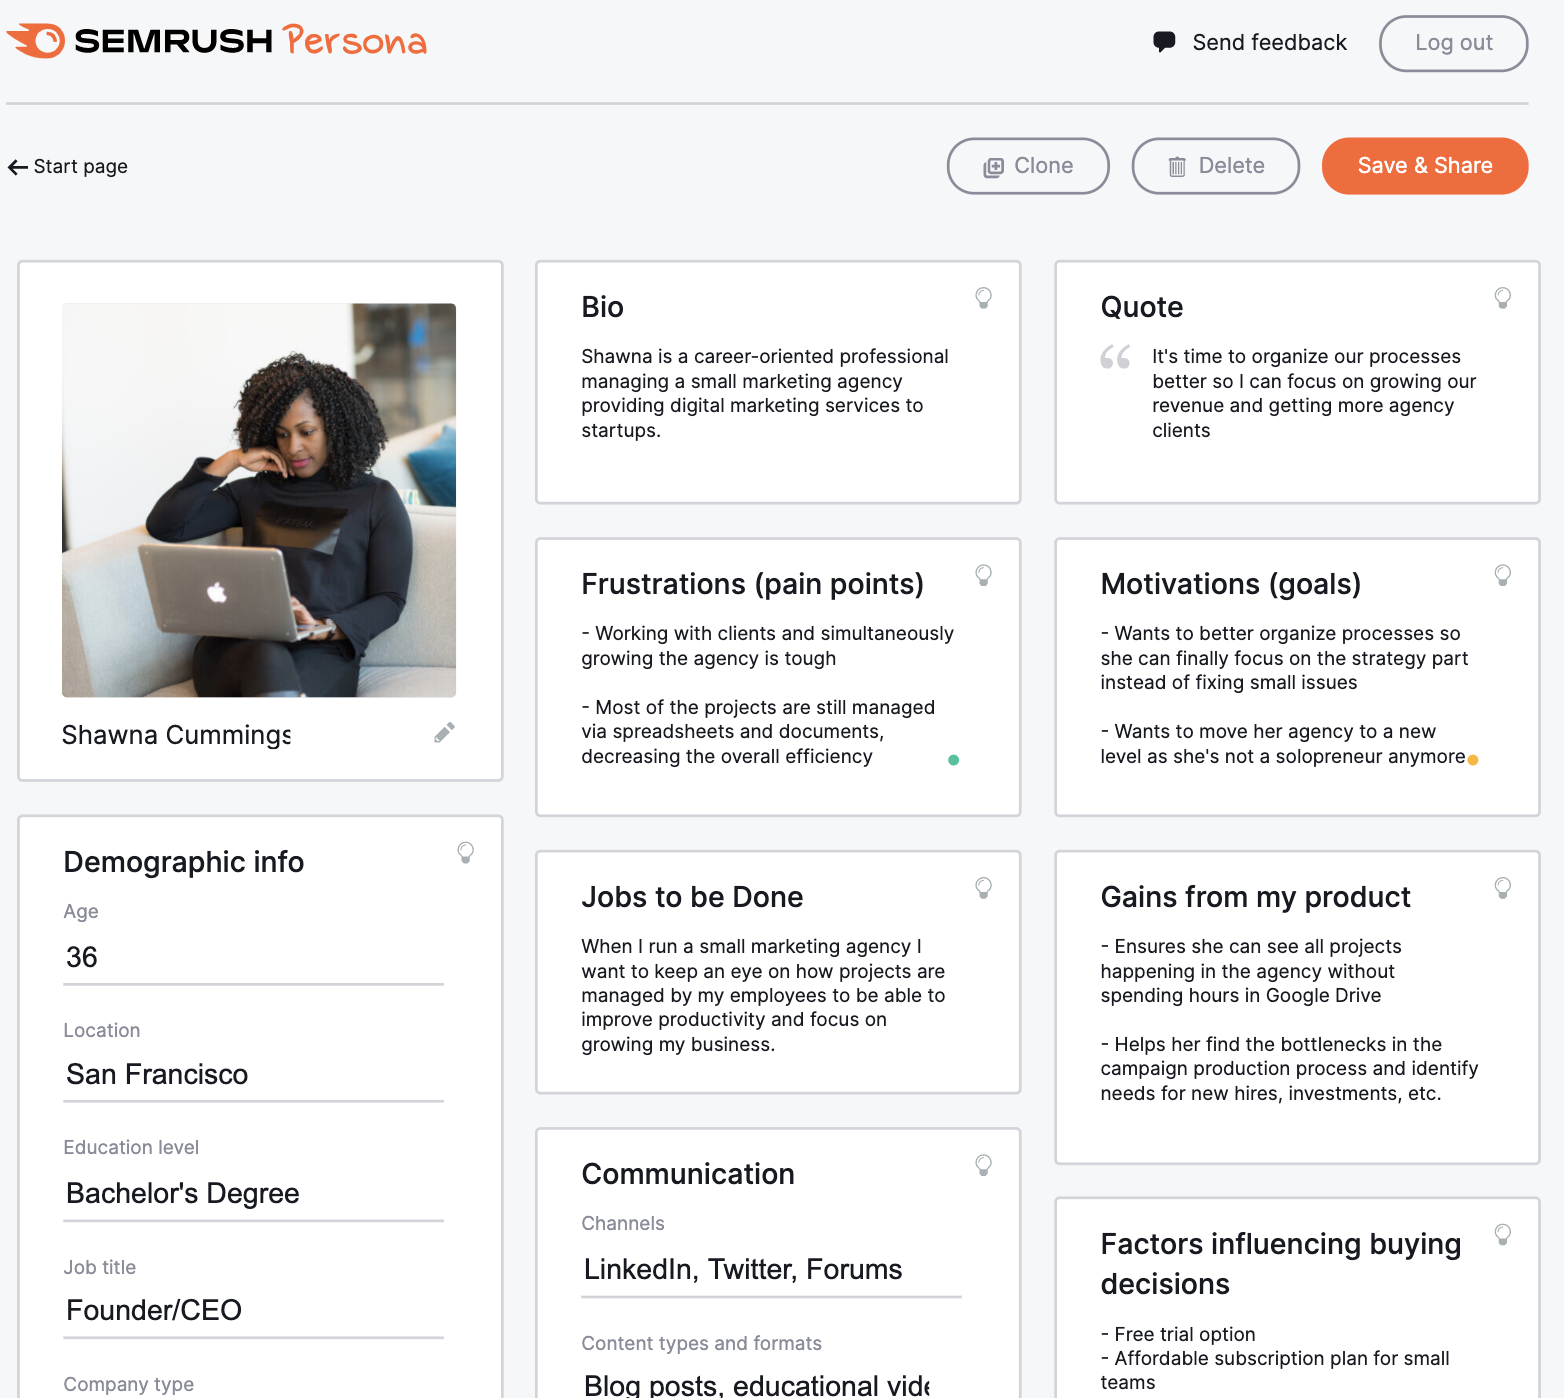Click the Gains from my product text
Screen dimensions: 1564x1398
coord(1289,1019)
